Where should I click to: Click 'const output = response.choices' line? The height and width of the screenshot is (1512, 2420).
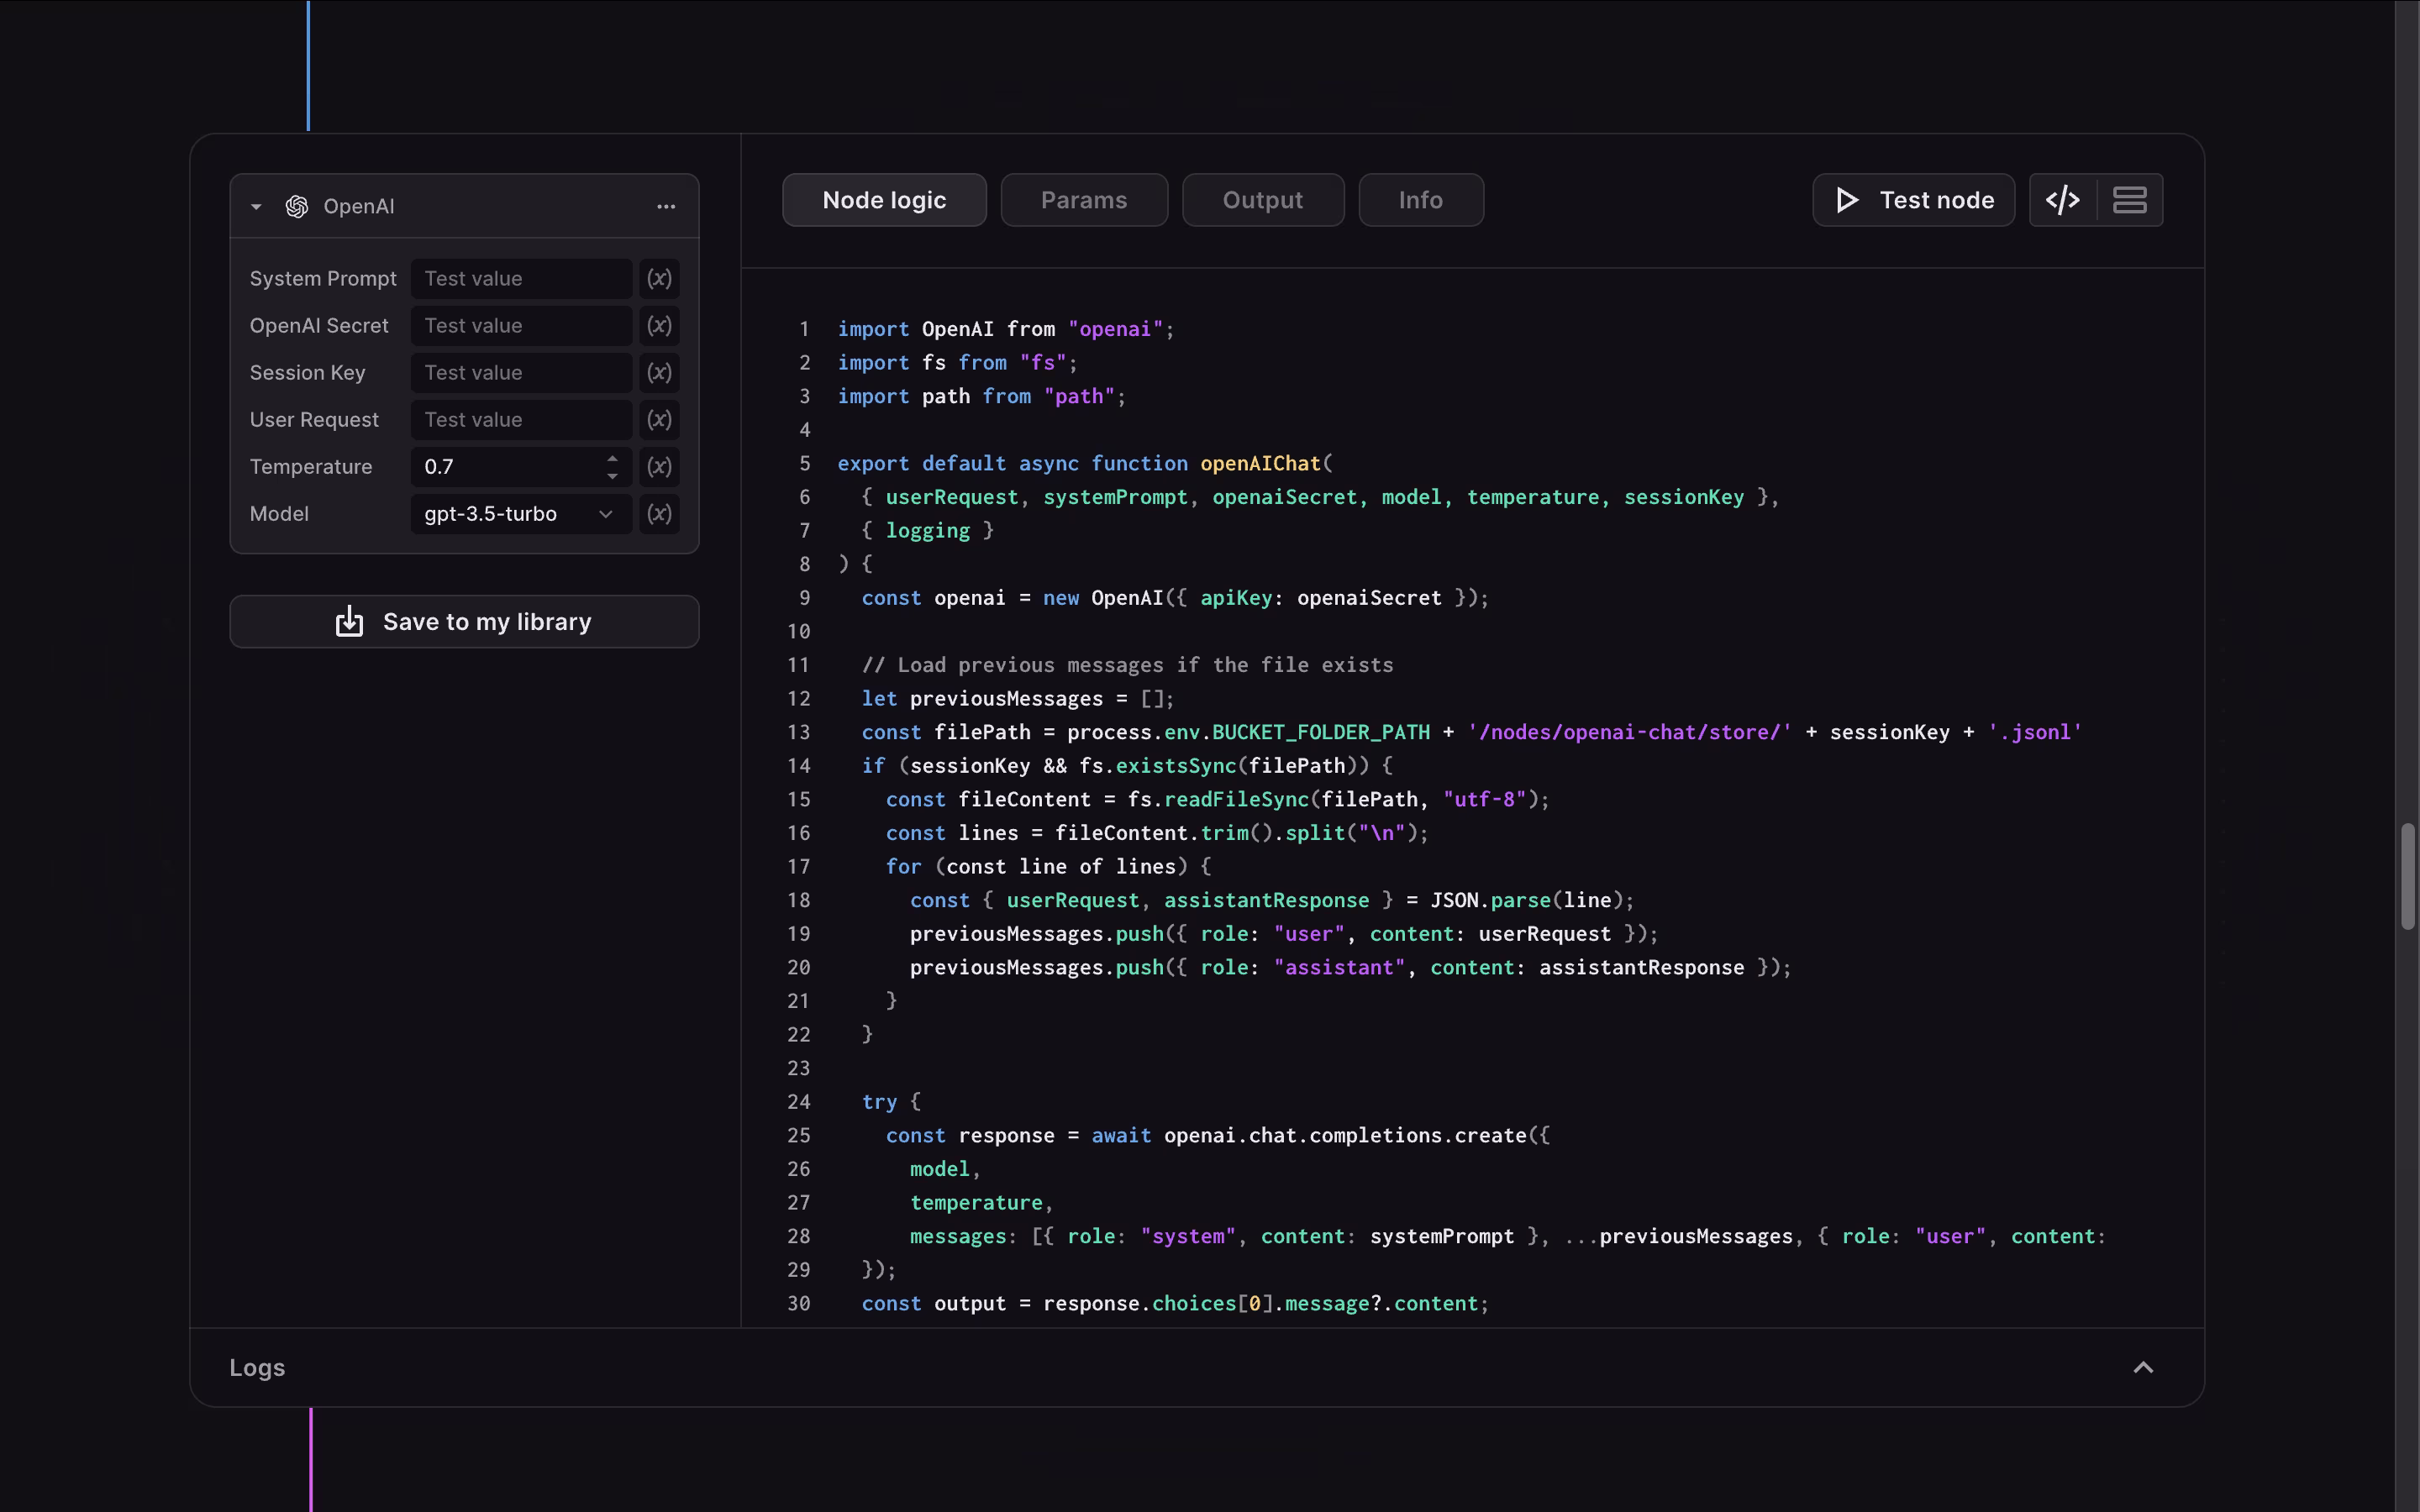click(1175, 1304)
